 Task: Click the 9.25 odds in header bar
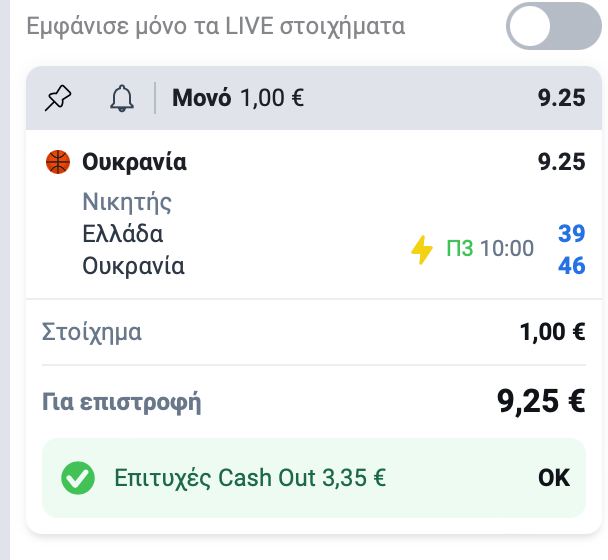click(x=561, y=98)
